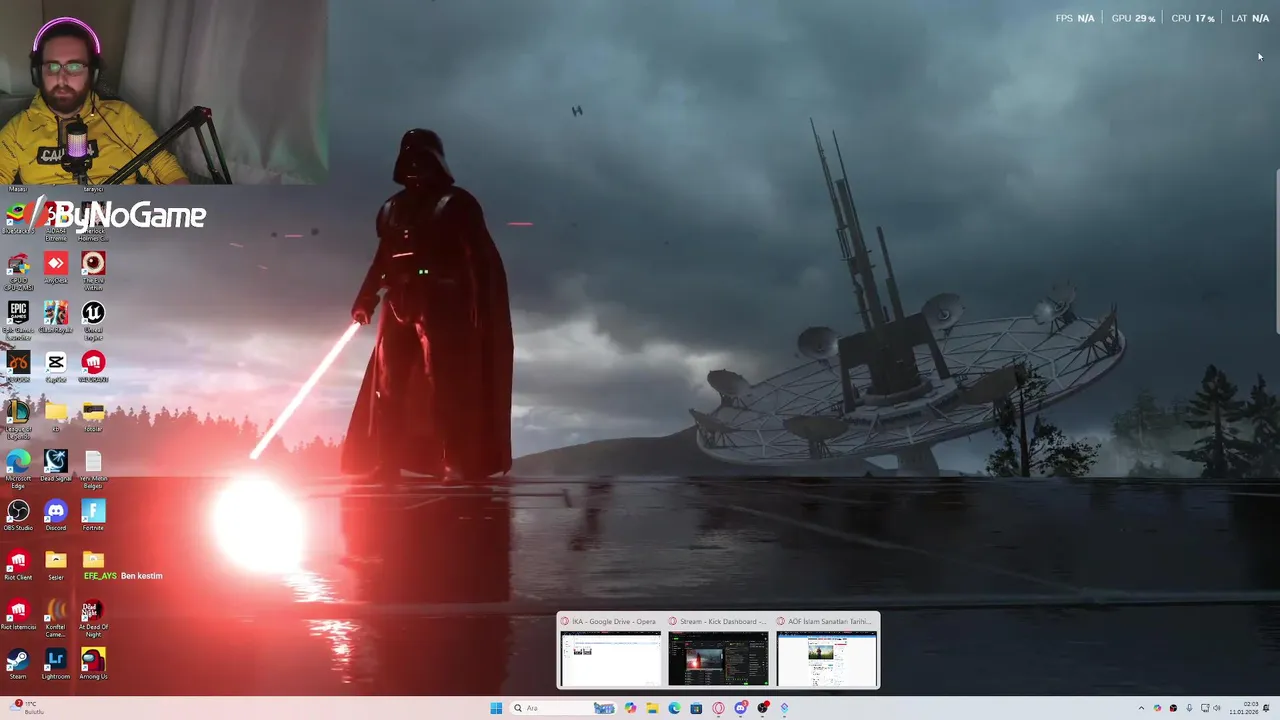Open the Microsoft Edge desktop shortcut
This screenshot has width=1280, height=720.
point(18,468)
